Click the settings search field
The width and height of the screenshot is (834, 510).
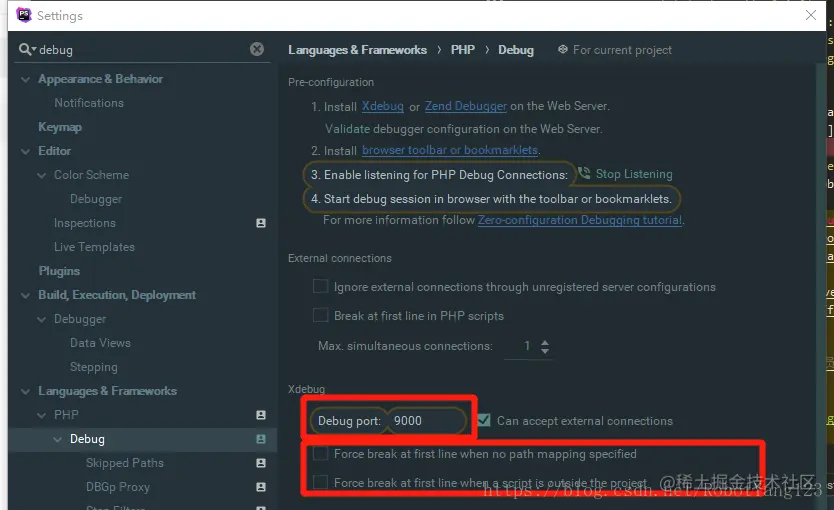coord(144,49)
